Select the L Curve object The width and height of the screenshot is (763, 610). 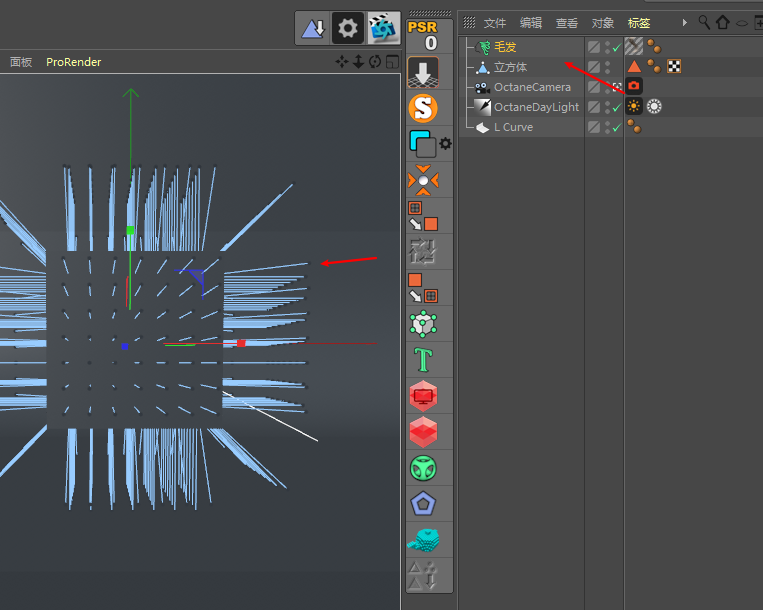coord(513,127)
